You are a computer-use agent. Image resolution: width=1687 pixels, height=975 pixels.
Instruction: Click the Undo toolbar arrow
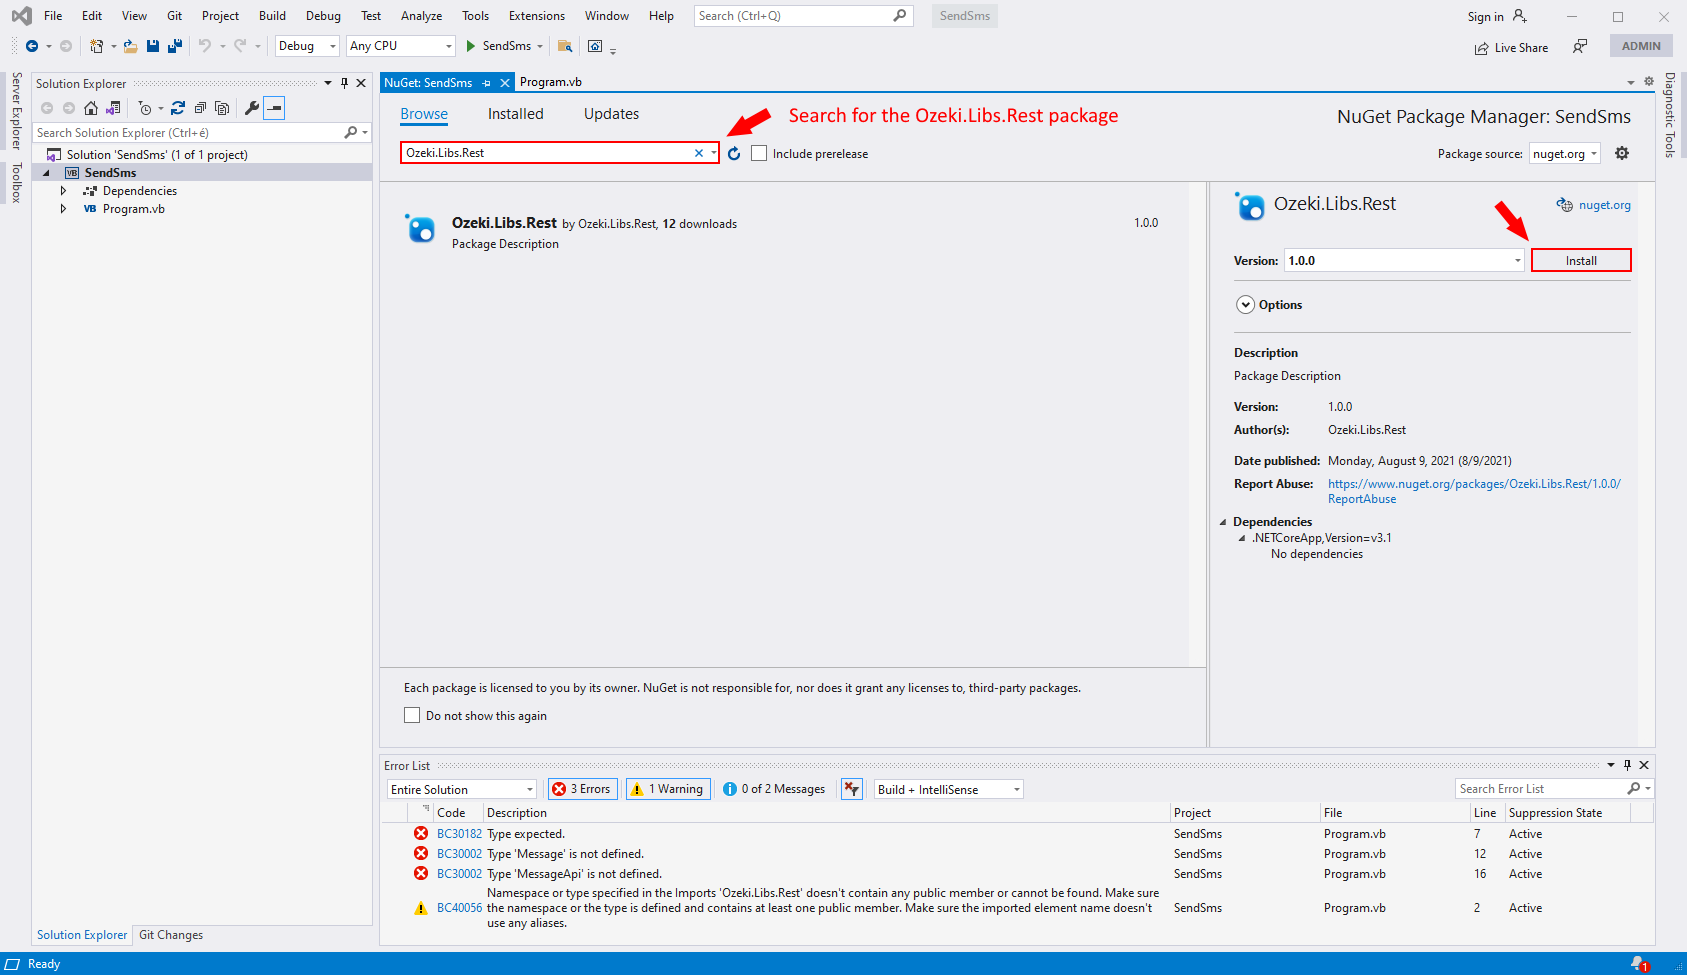[204, 46]
